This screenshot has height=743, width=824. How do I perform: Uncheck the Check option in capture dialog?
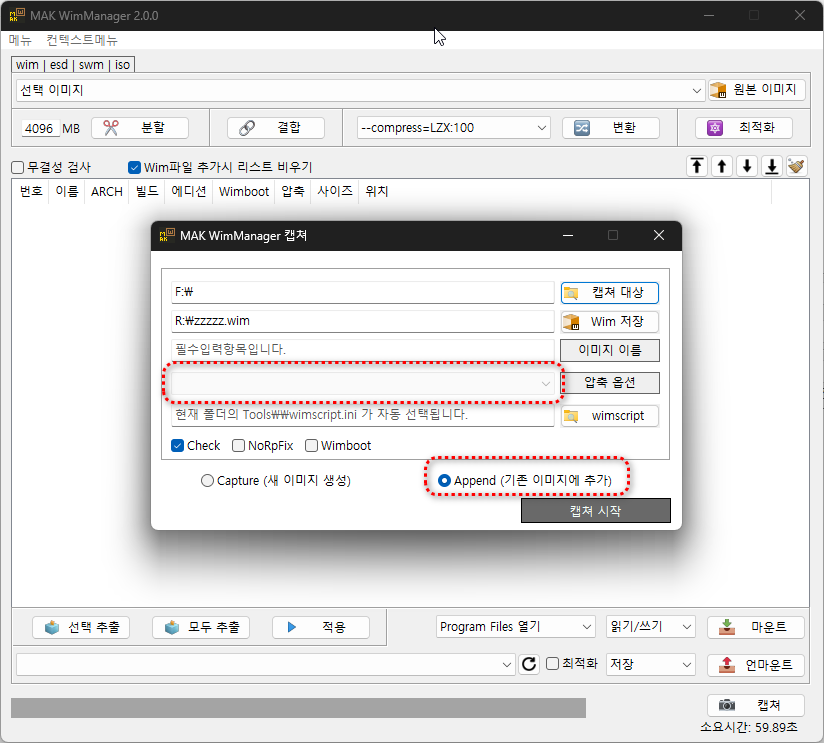[x=177, y=446]
